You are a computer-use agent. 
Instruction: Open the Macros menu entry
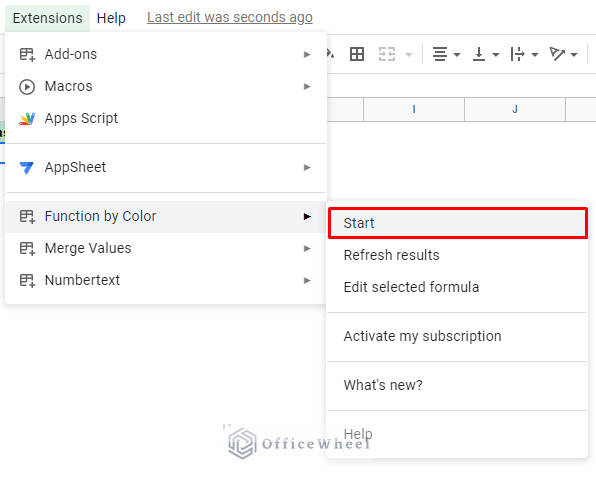pyautogui.click(x=166, y=86)
